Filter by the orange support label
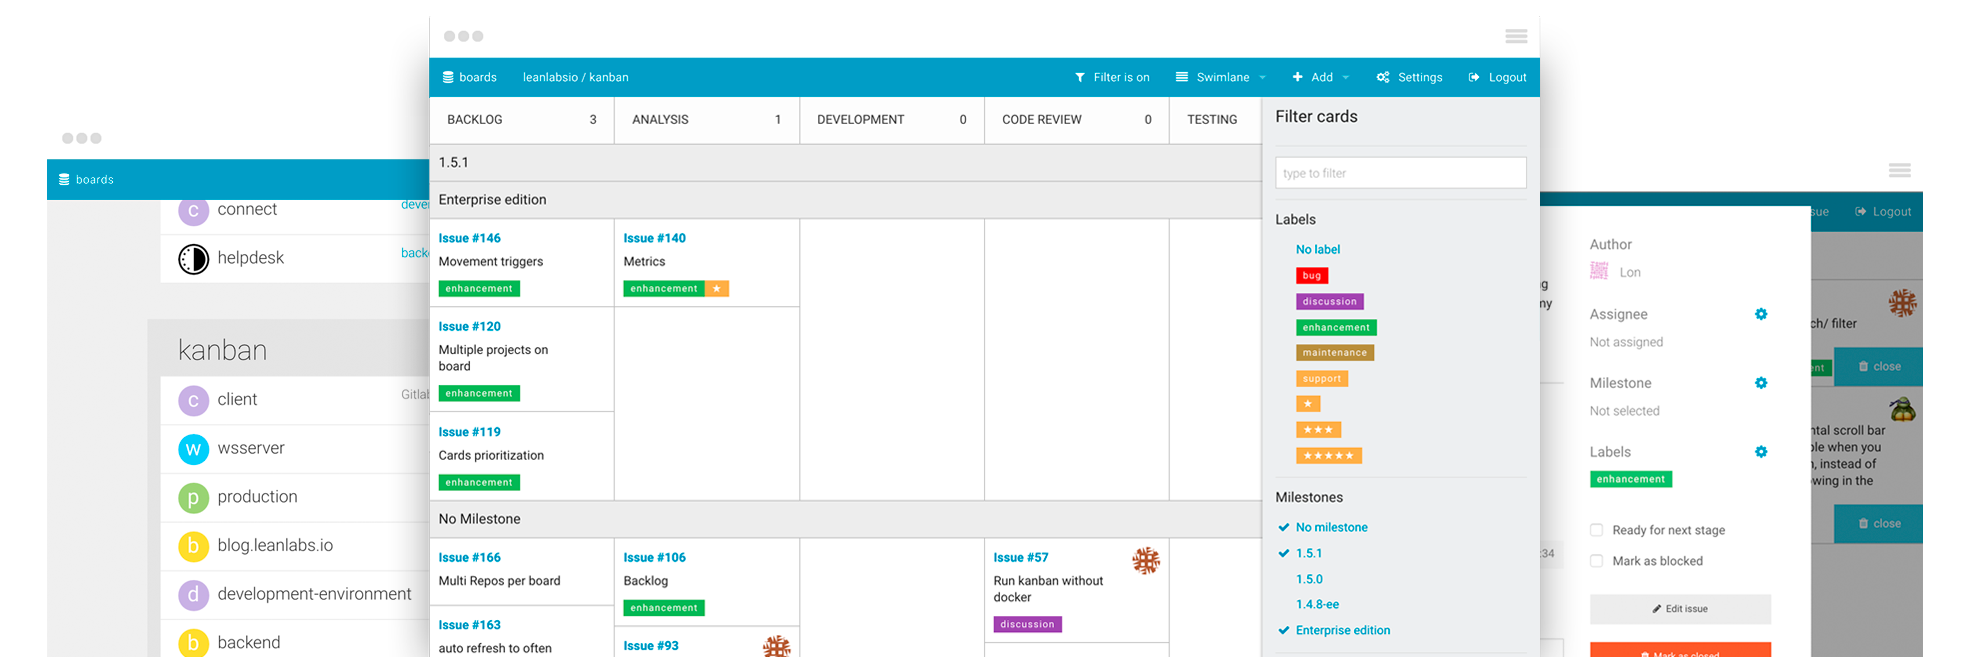This screenshot has width=1973, height=657. pos(1322,379)
